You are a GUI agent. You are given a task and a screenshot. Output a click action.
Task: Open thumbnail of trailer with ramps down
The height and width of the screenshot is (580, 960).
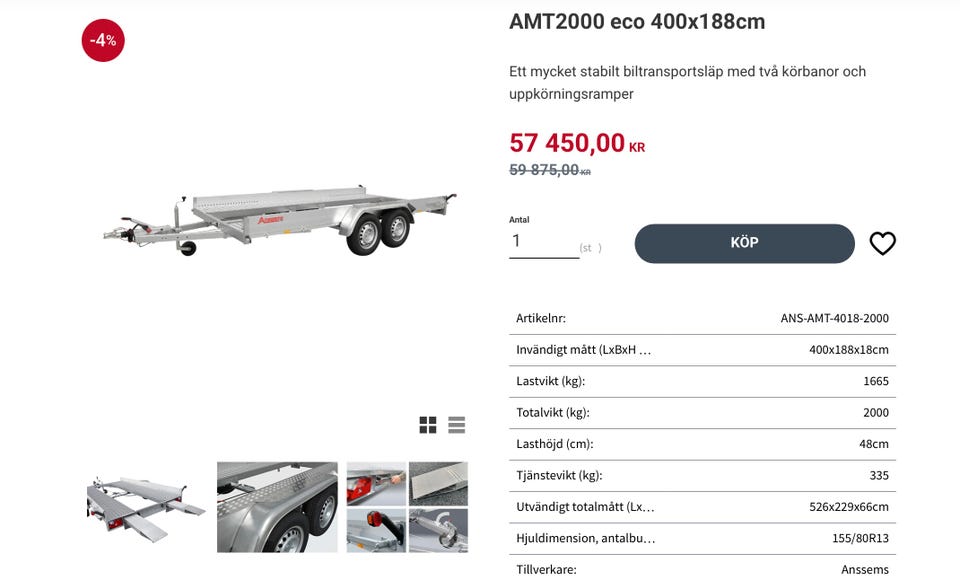146,507
